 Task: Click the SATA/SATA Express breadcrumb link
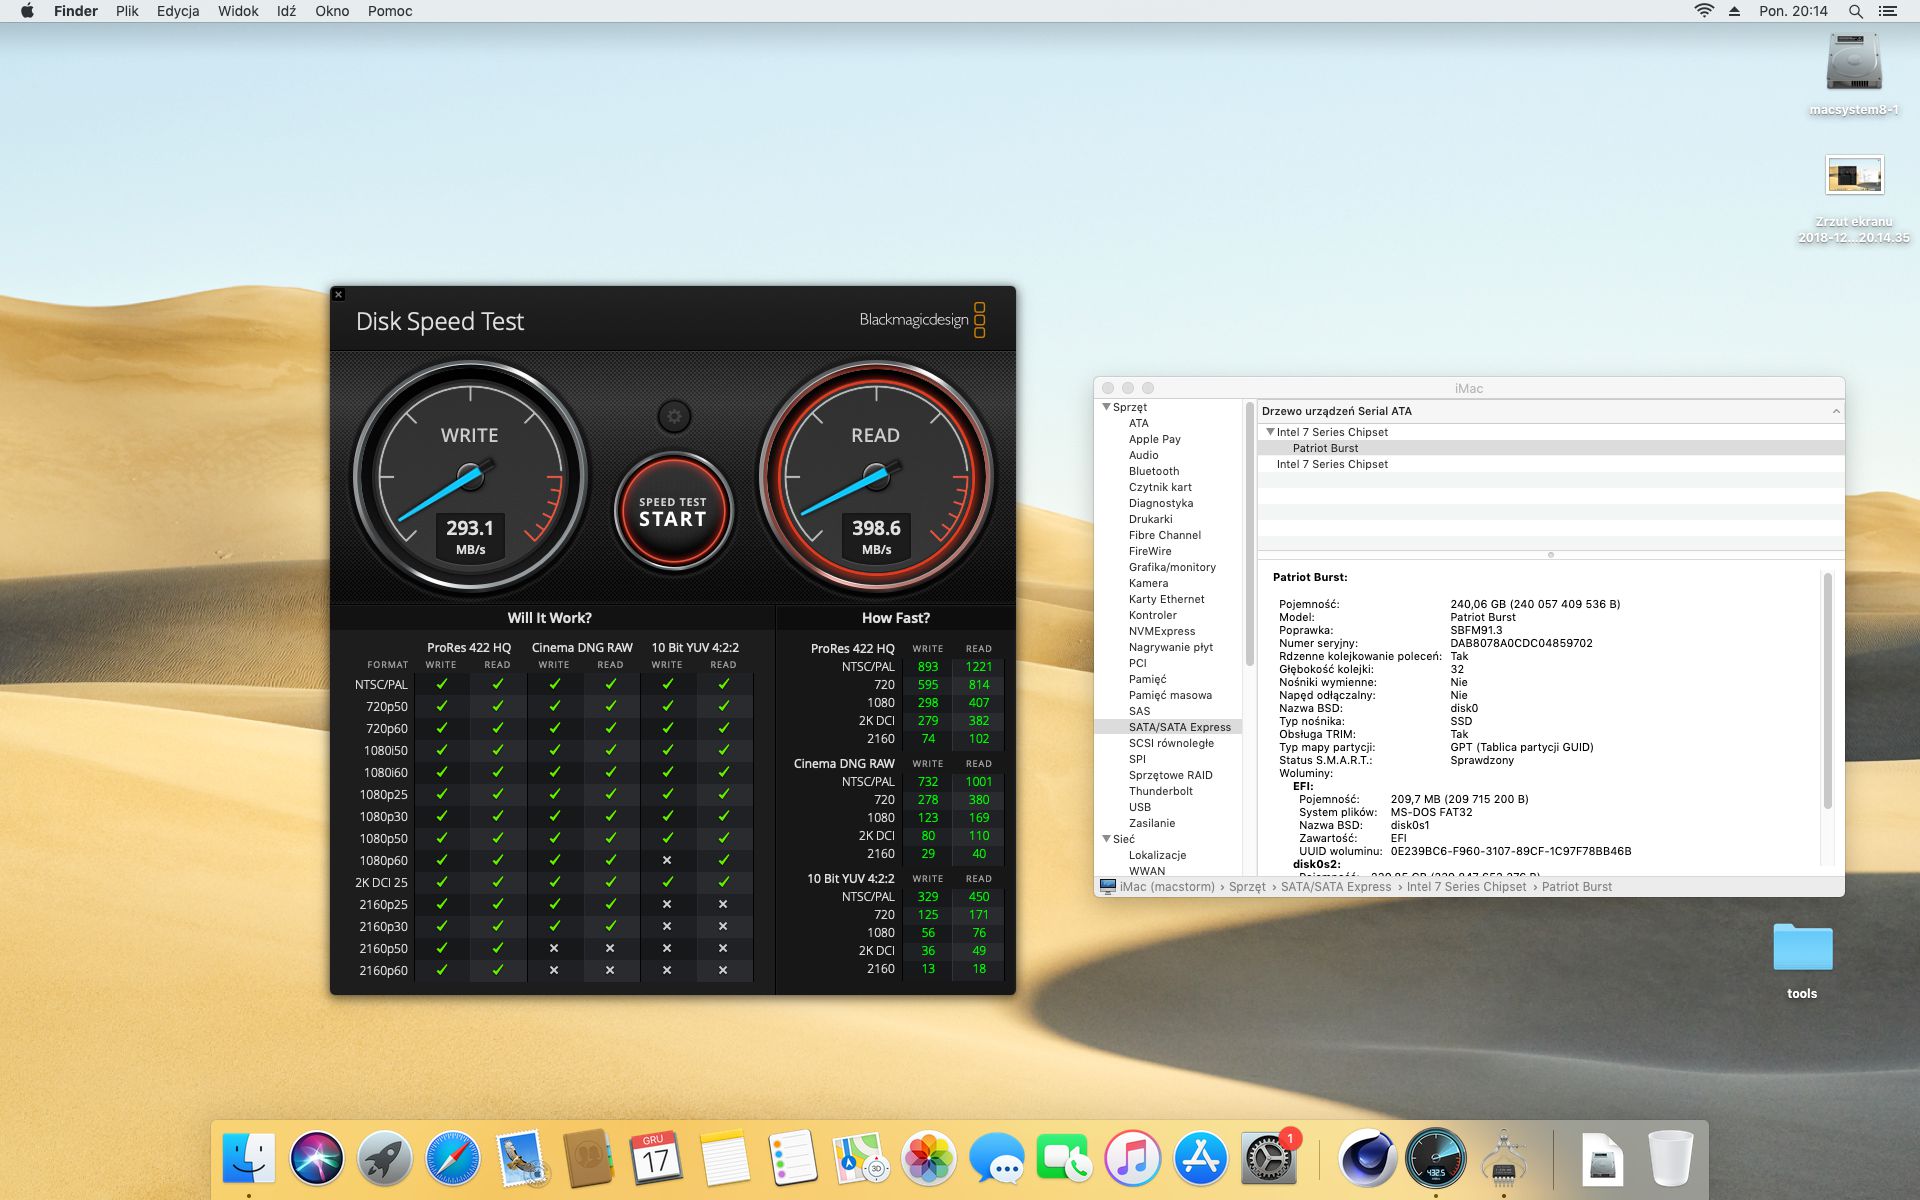coord(1335,887)
